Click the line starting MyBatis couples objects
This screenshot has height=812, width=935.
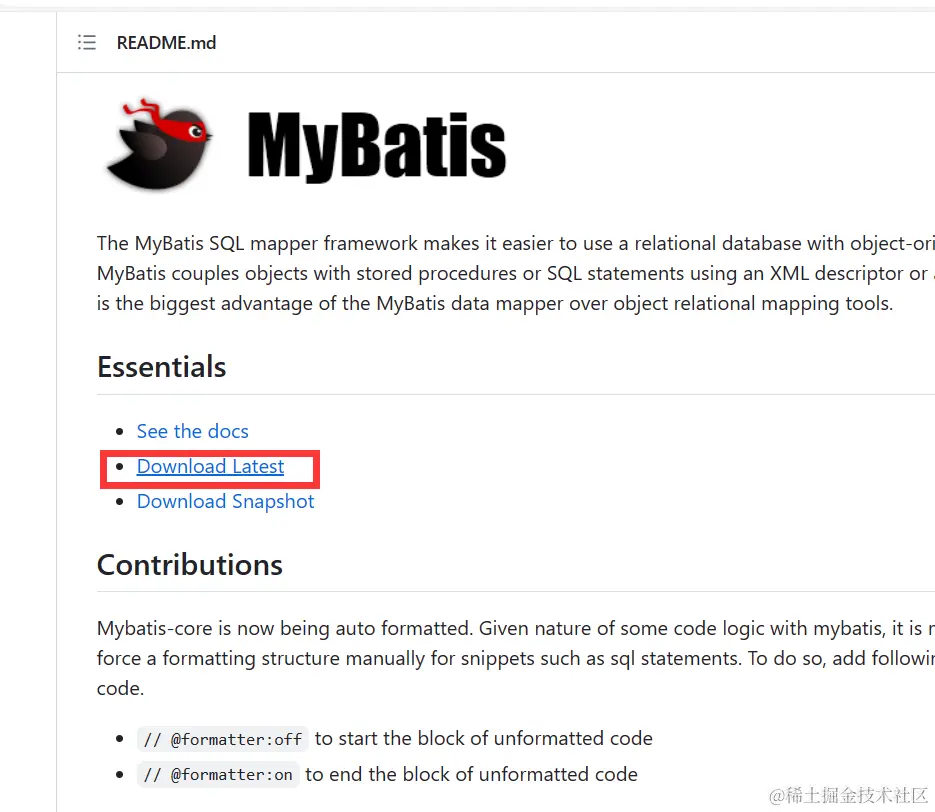coord(516,273)
